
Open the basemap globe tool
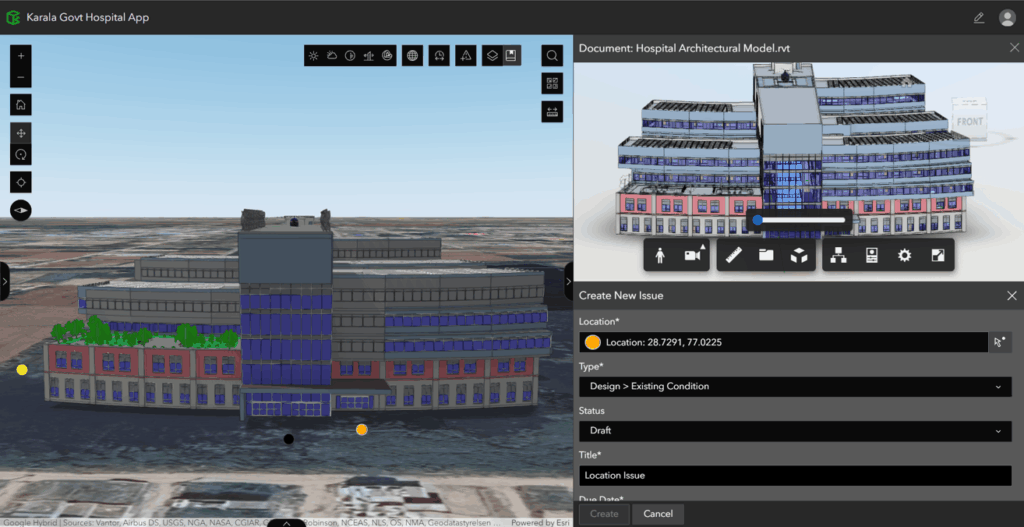(x=412, y=56)
